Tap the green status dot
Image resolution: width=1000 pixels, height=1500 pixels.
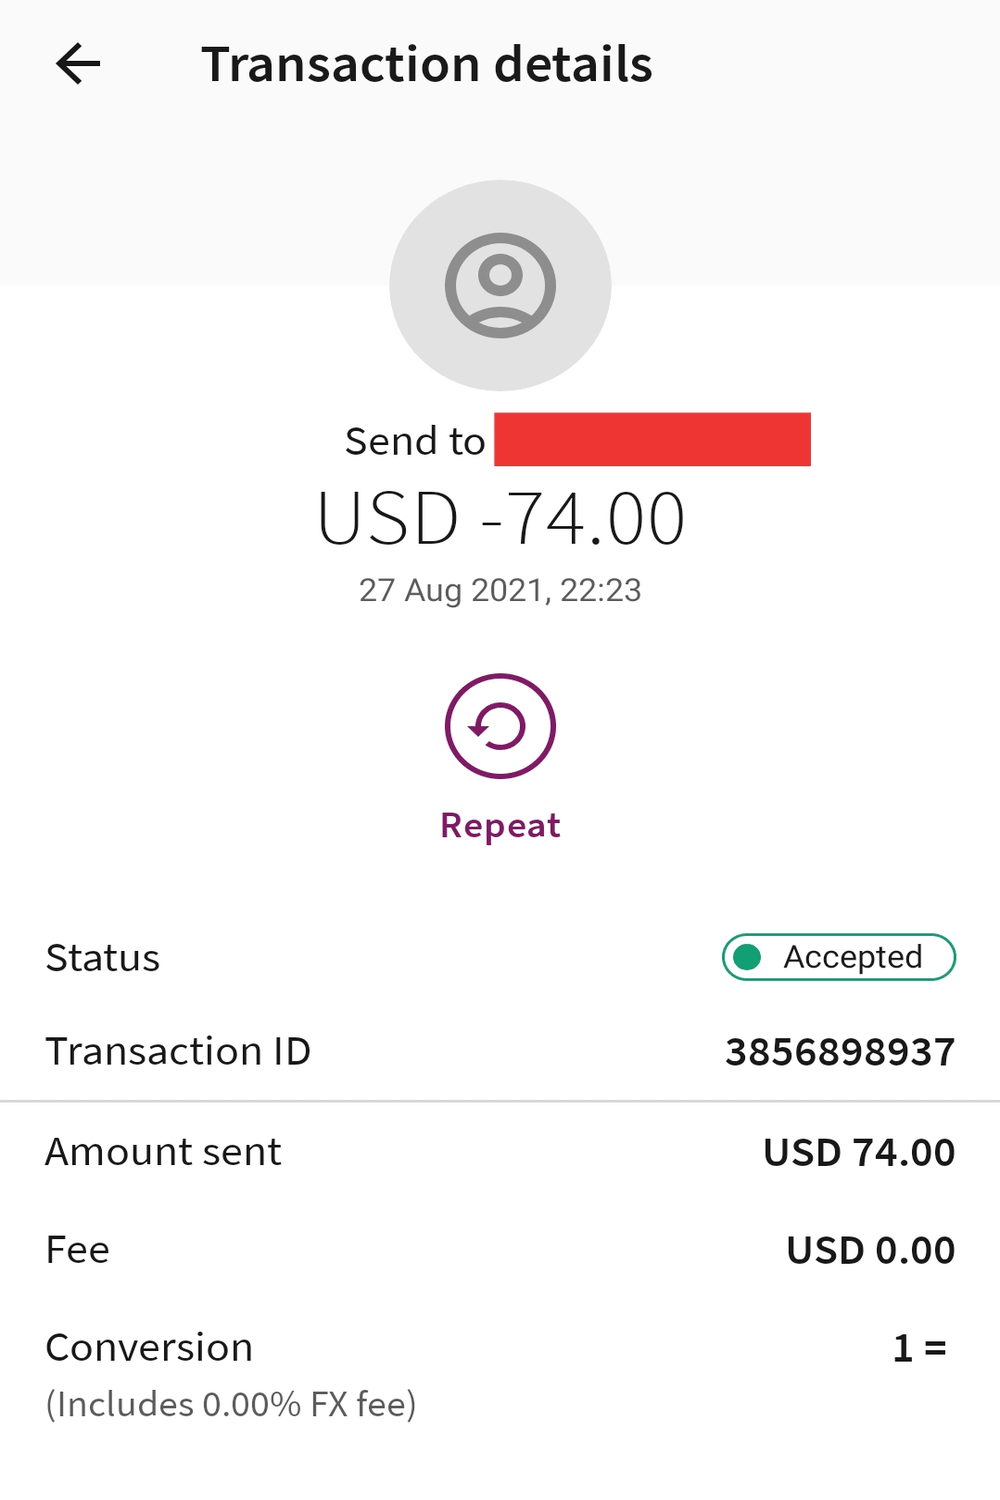pos(747,957)
